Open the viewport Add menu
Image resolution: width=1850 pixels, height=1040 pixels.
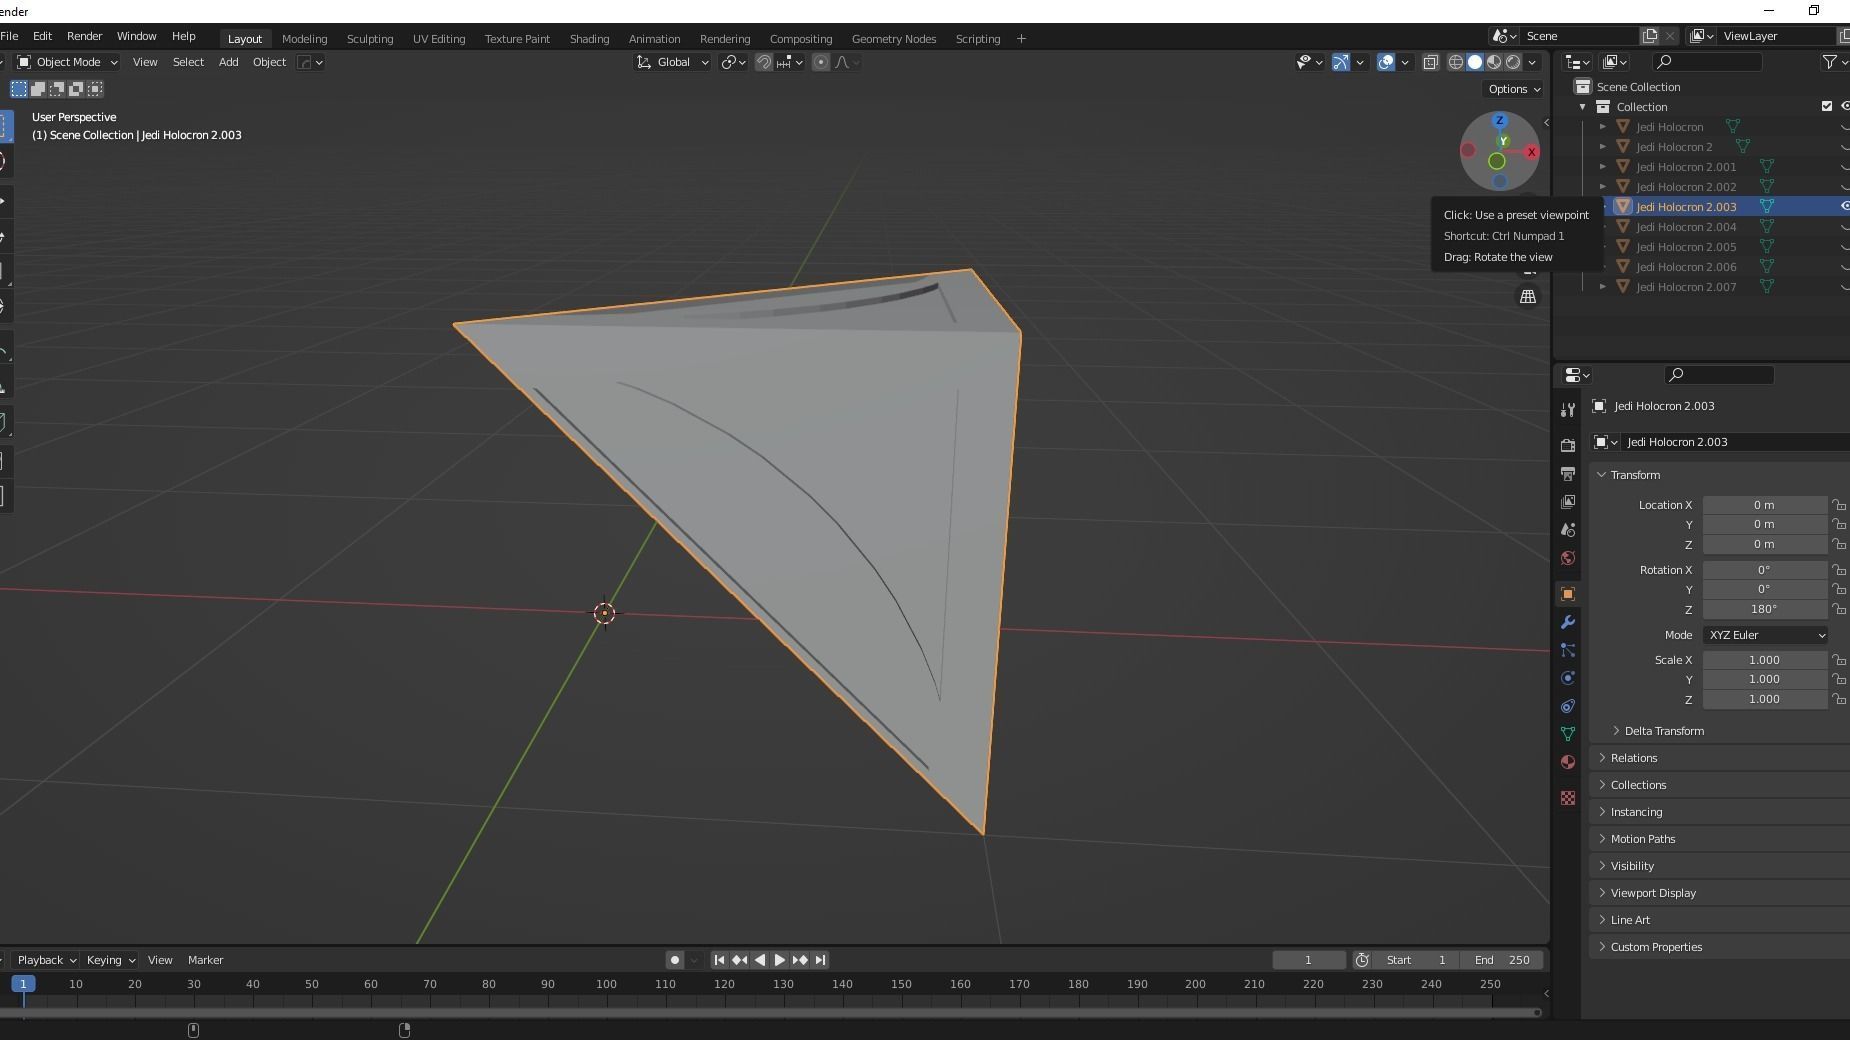pos(228,62)
